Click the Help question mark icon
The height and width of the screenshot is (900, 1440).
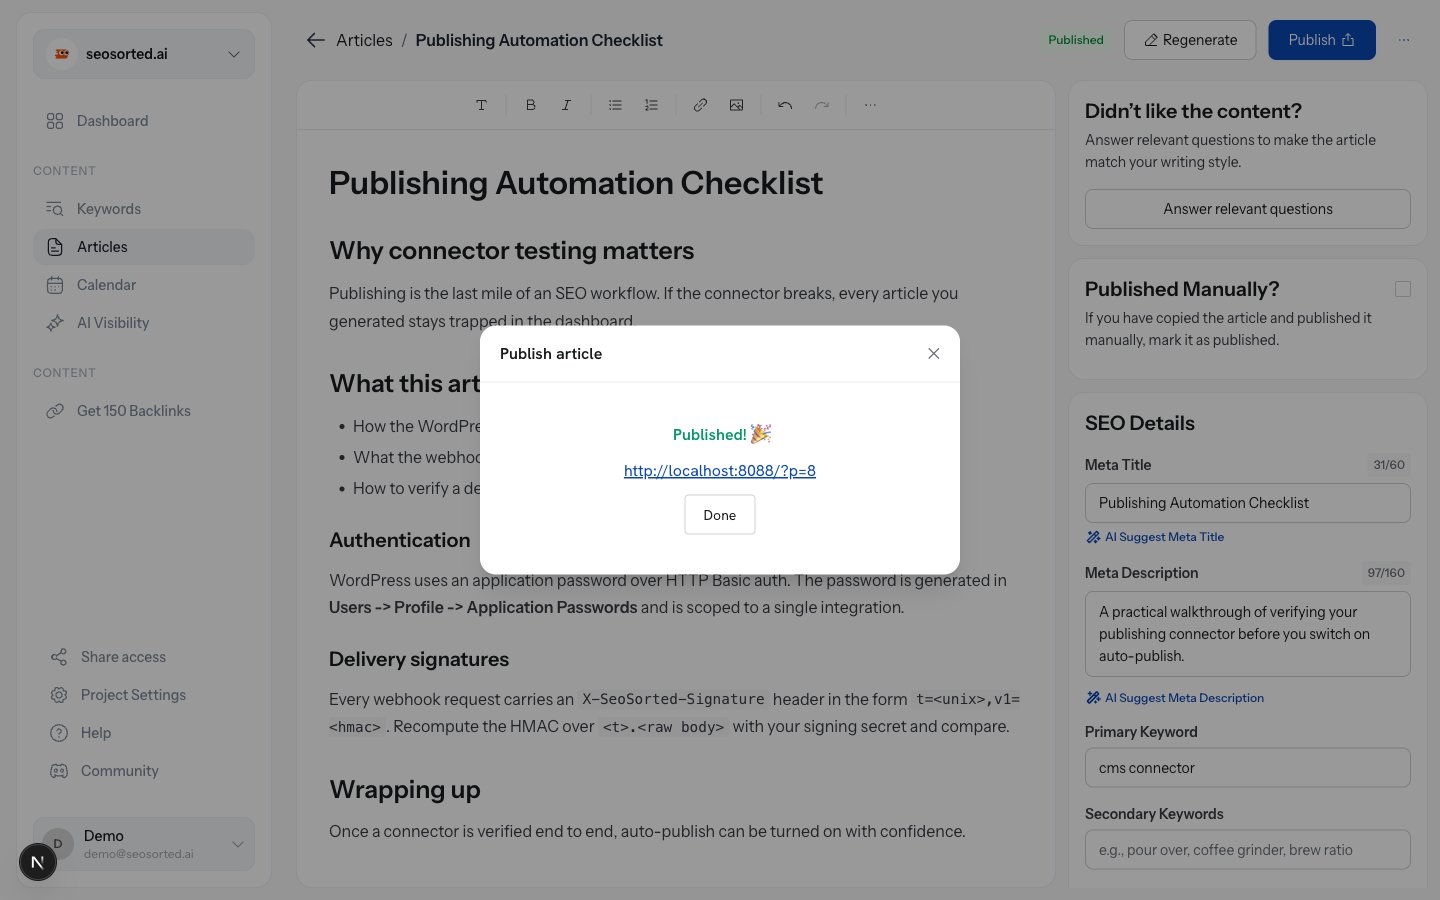pyautogui.click(x=59, y=733)
